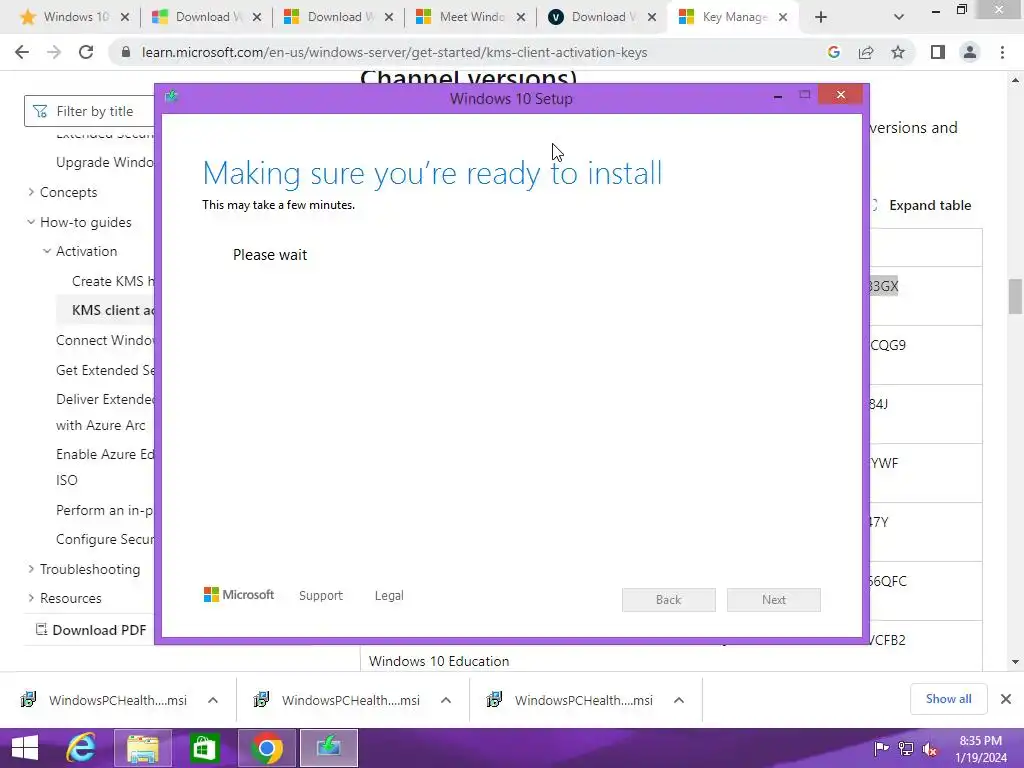Open the Windows Start button
The image size is (1024, 768).
click(x=25, y=748)
